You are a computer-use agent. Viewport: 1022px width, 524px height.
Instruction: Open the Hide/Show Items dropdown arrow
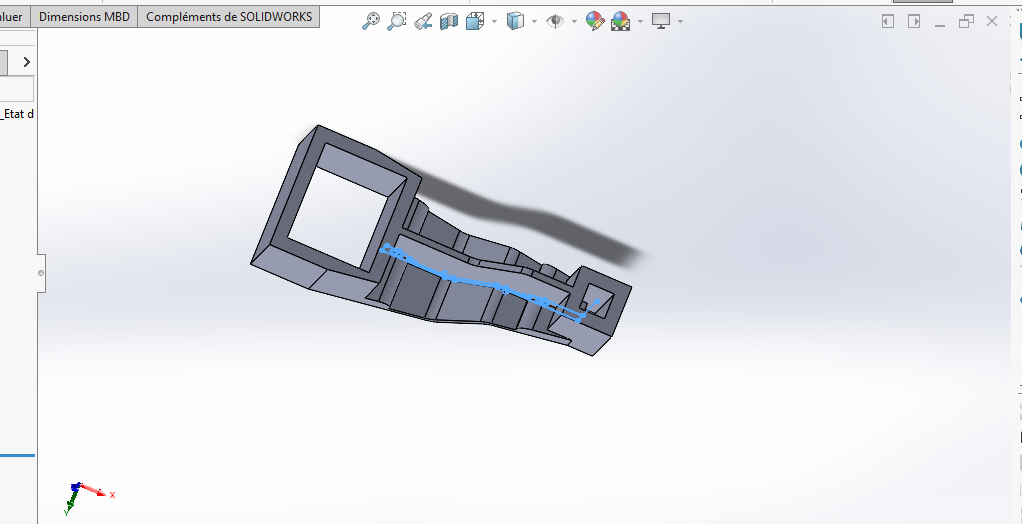[x=574, y=21]
